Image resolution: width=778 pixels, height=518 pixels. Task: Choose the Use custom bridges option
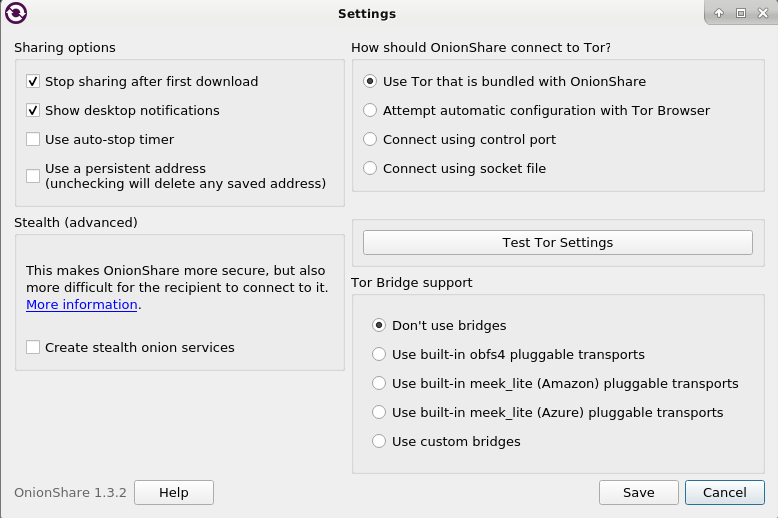coord(379,442)
